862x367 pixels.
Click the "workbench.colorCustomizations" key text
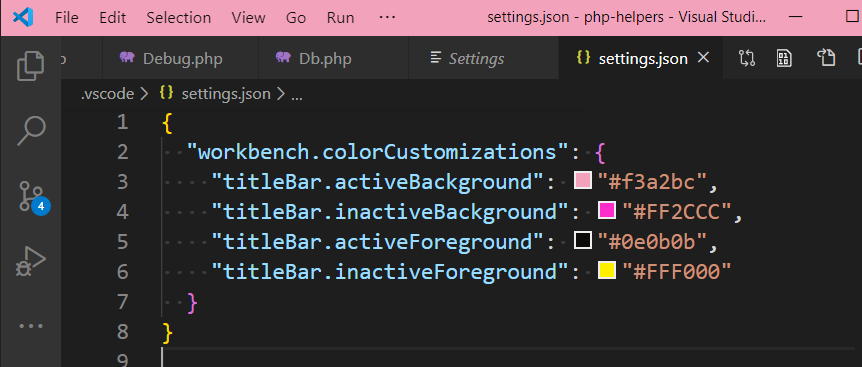point(378,151)
